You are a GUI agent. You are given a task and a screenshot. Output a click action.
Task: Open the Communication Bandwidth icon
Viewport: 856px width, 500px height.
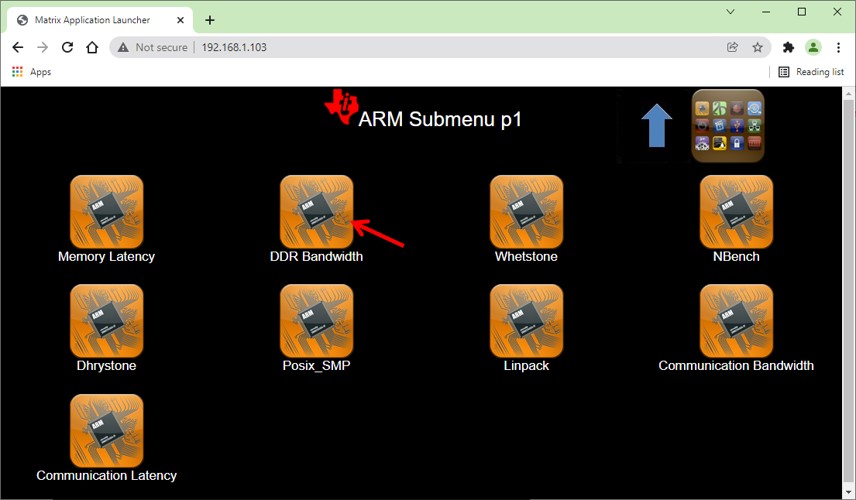(736, 321)
